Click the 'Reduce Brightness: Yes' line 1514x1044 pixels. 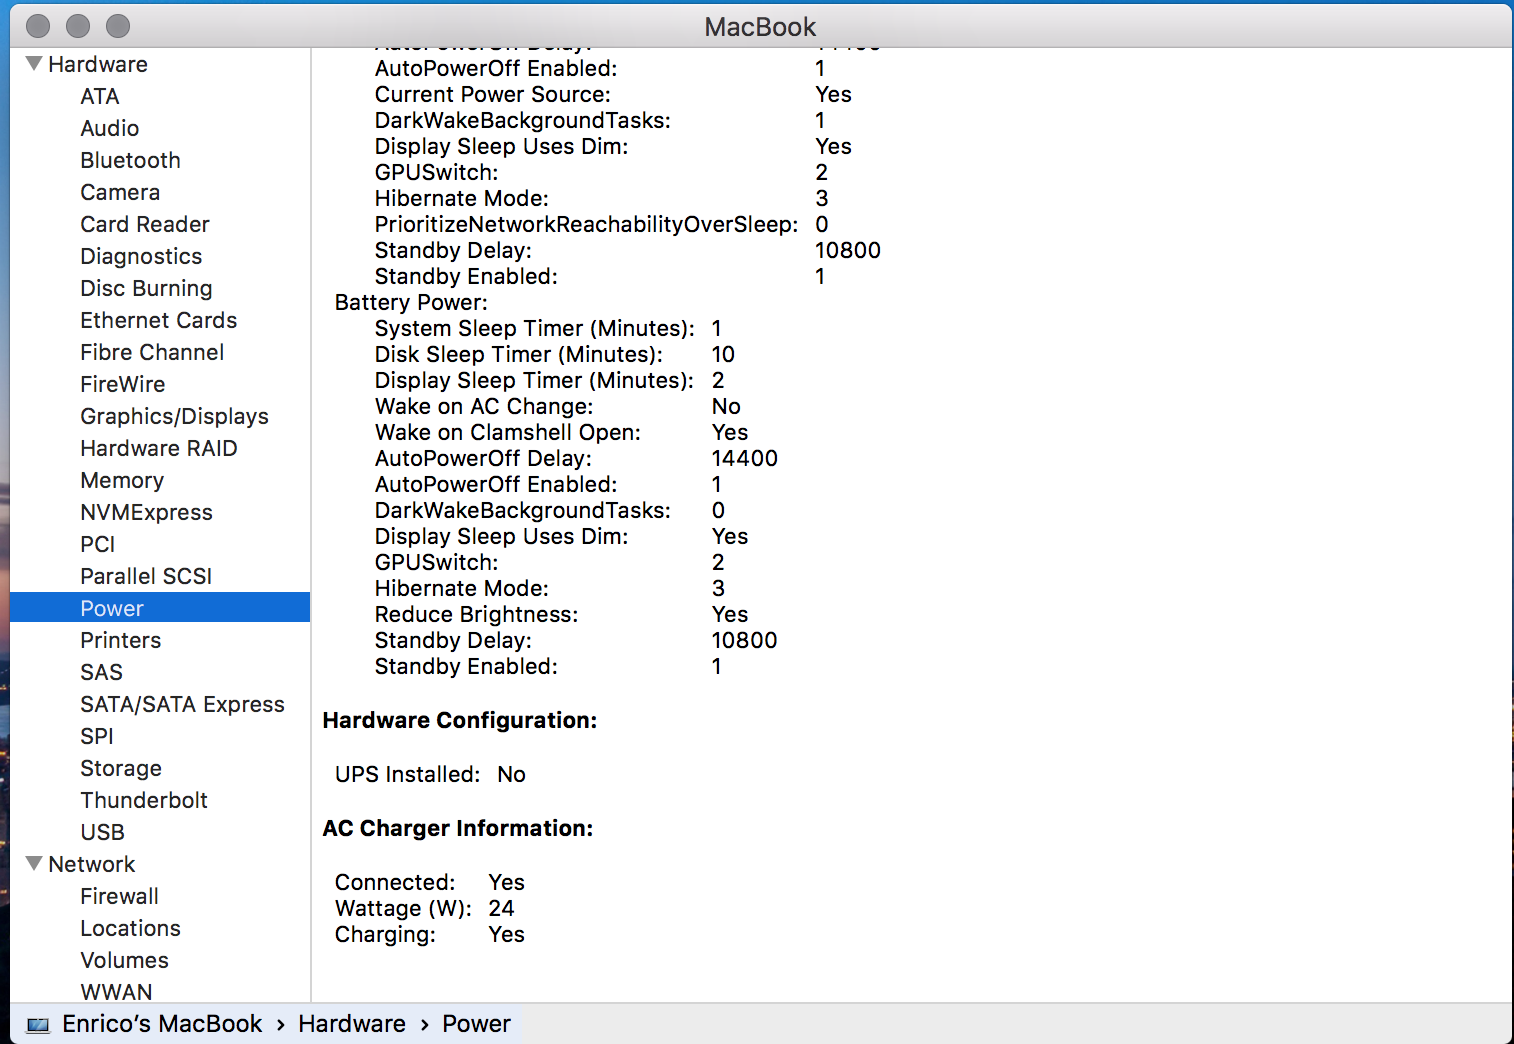tap(562, 615)
